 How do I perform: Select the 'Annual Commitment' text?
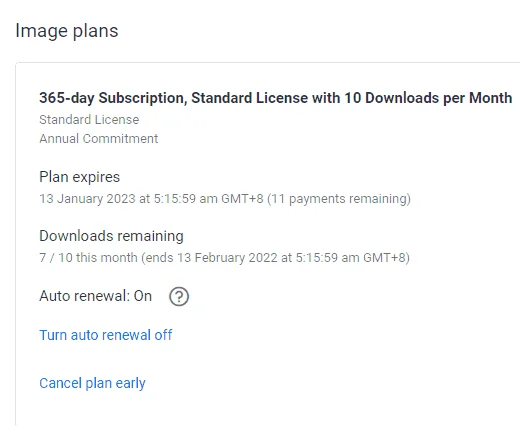(x=99, y=139)
